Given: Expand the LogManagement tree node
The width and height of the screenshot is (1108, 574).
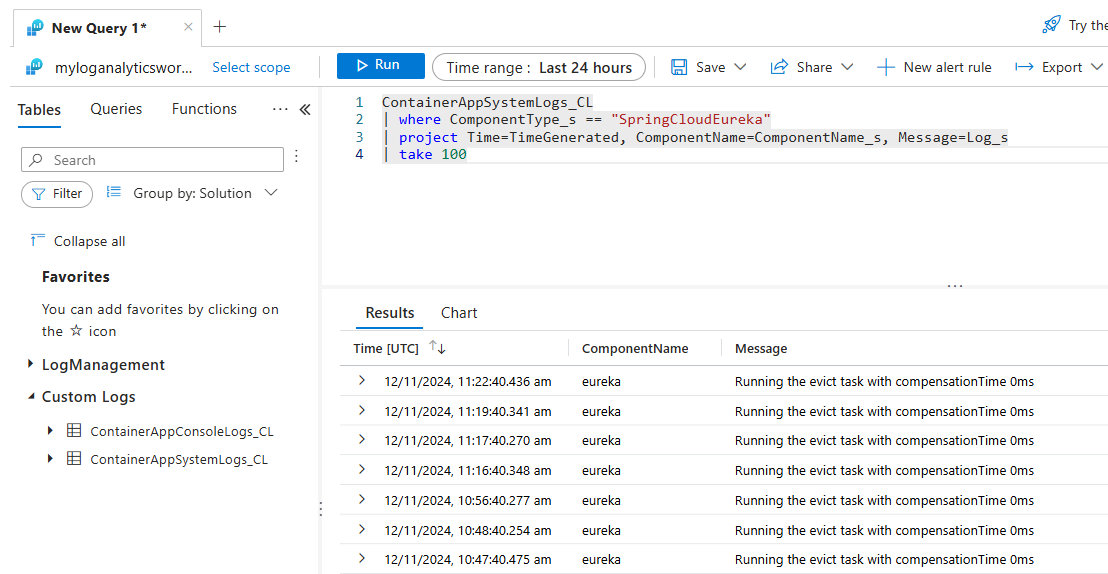Looking at the screenshot, I should [x=30, y=364].
